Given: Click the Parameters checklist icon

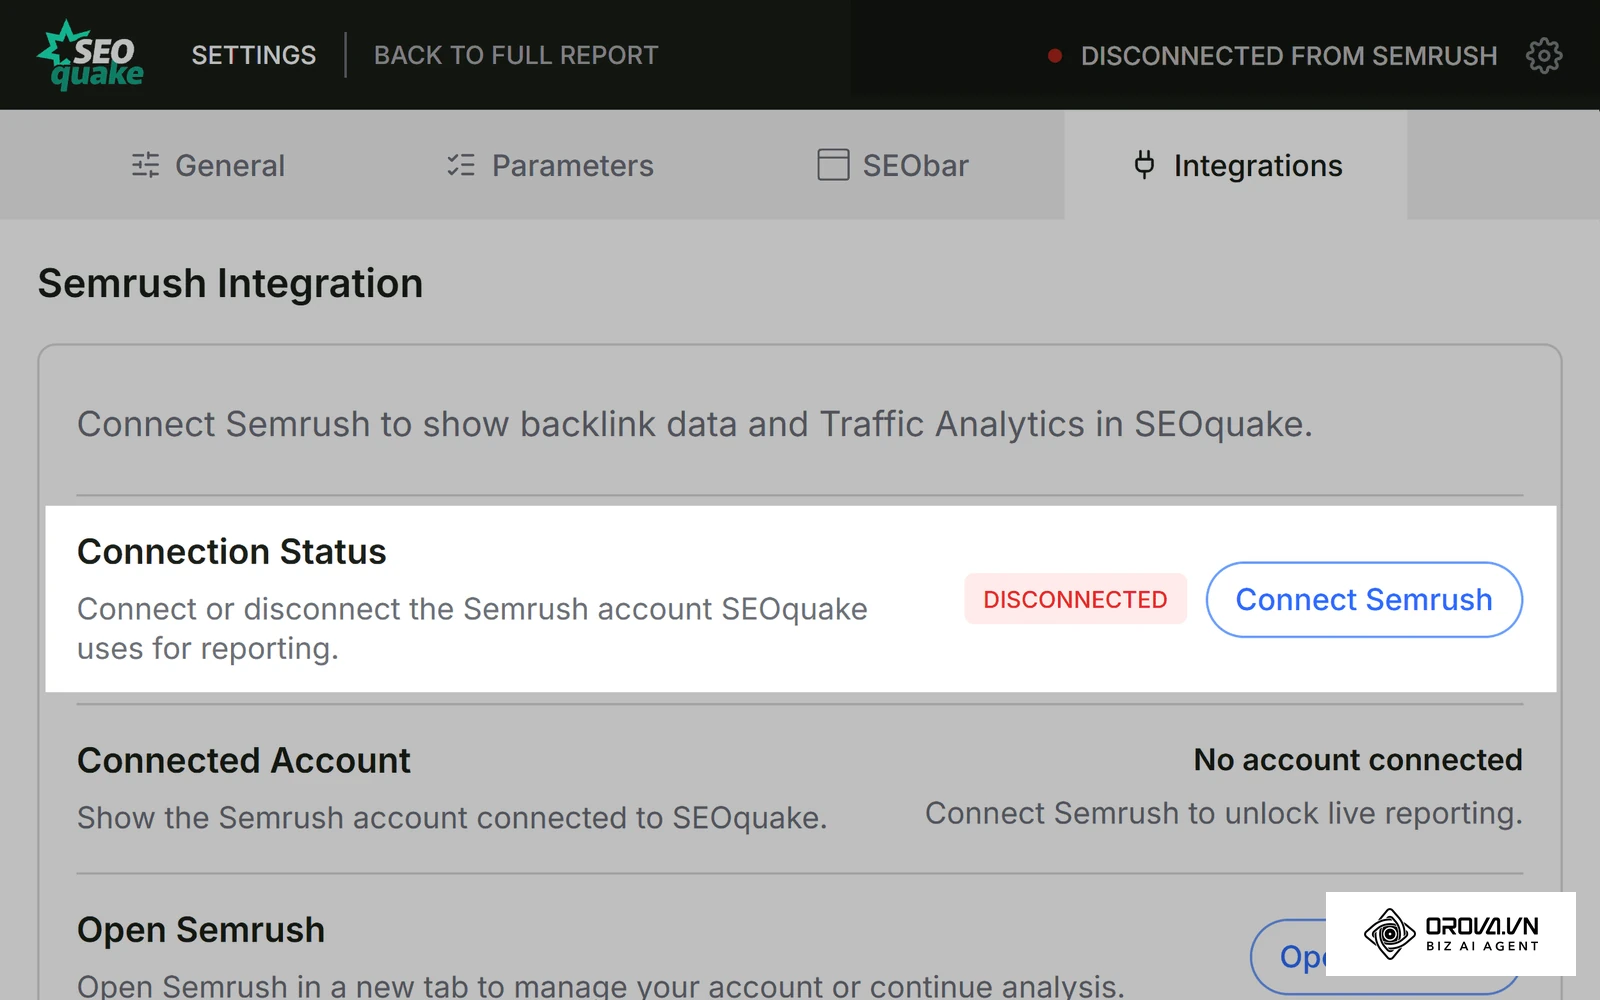Looking at the screenshot, I should [461, 165].
